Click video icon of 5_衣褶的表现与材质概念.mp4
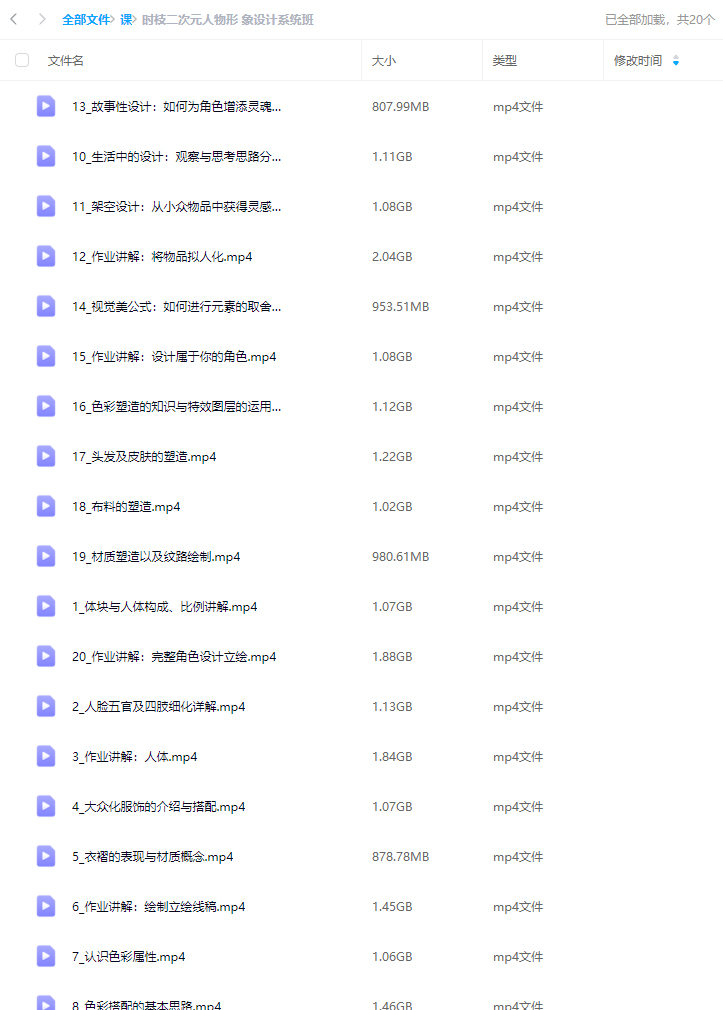The width and height of the screenshot is (723, 1010). tap(46, 856)
